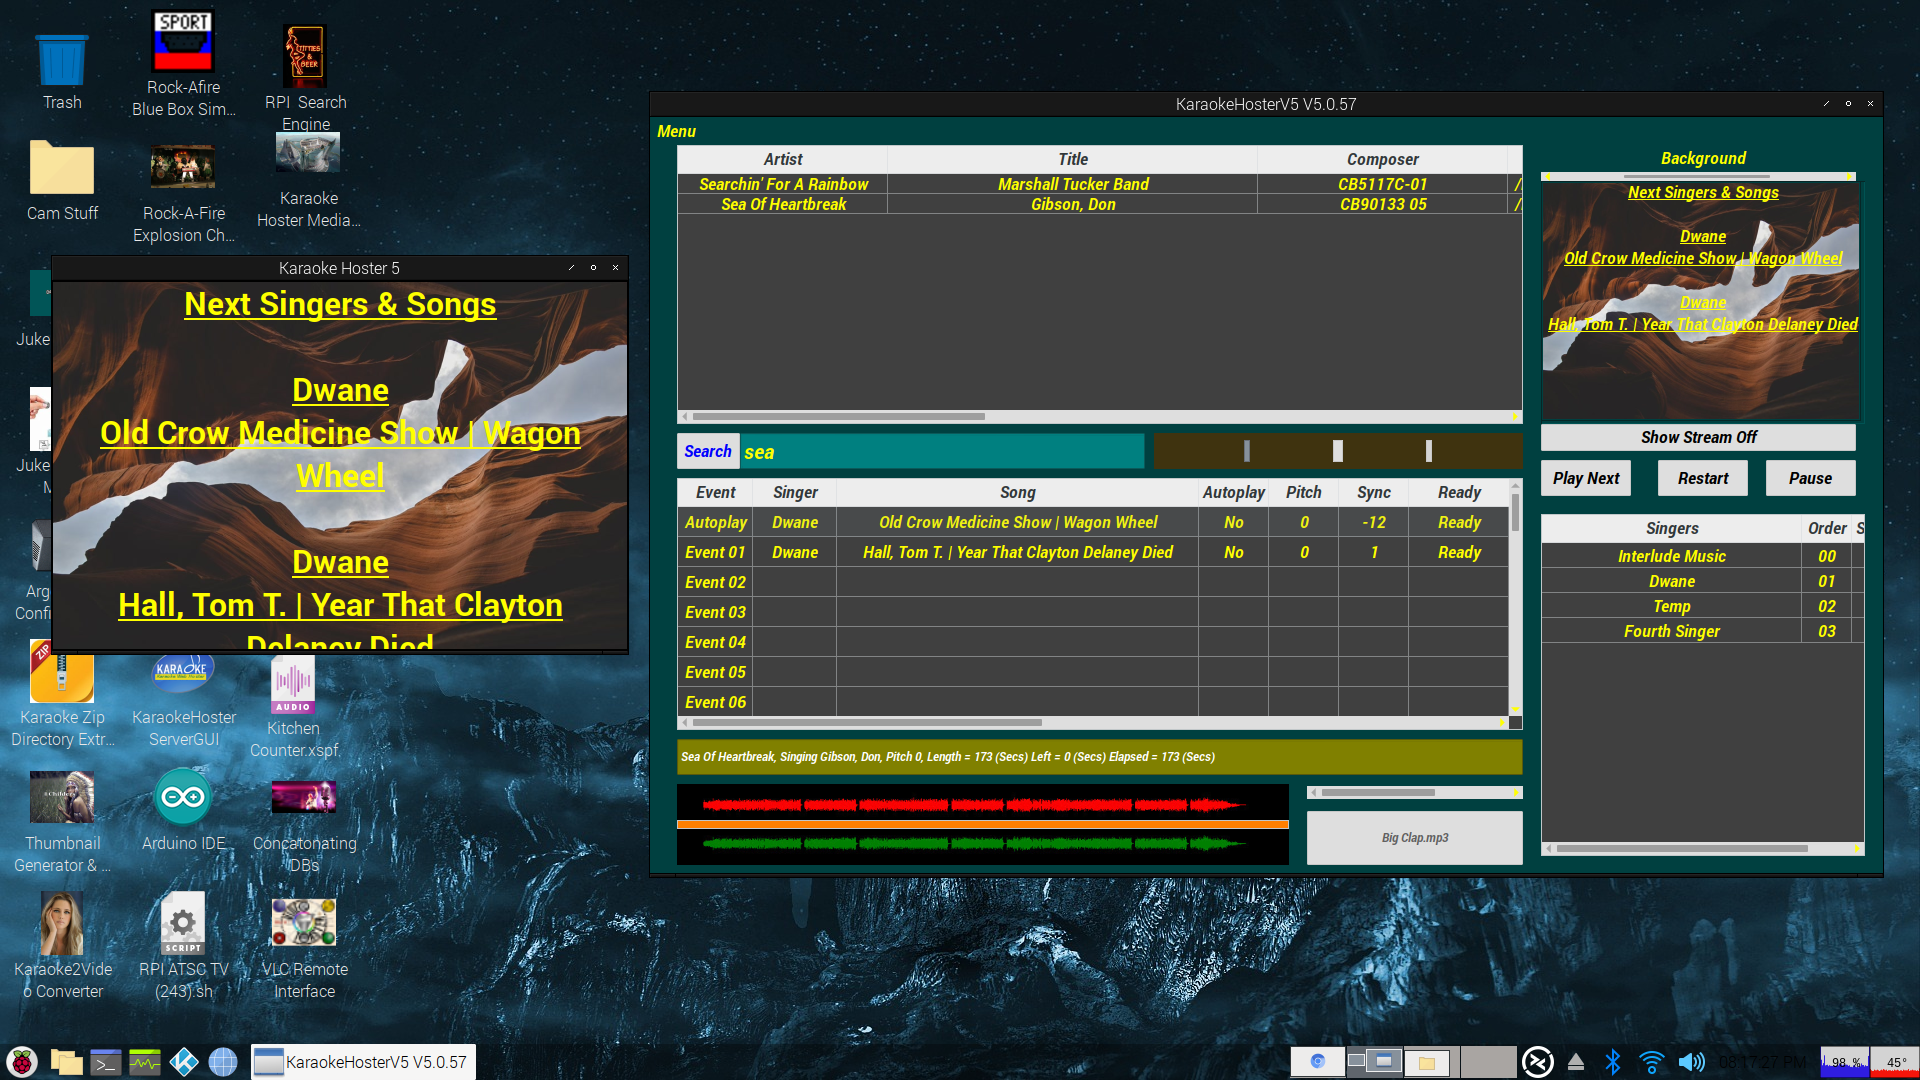Image resolution: width=1920 pixels, height=1080 pixels.
Task: Select singer Dwane in Singers list
Action: coord(1671,581)
